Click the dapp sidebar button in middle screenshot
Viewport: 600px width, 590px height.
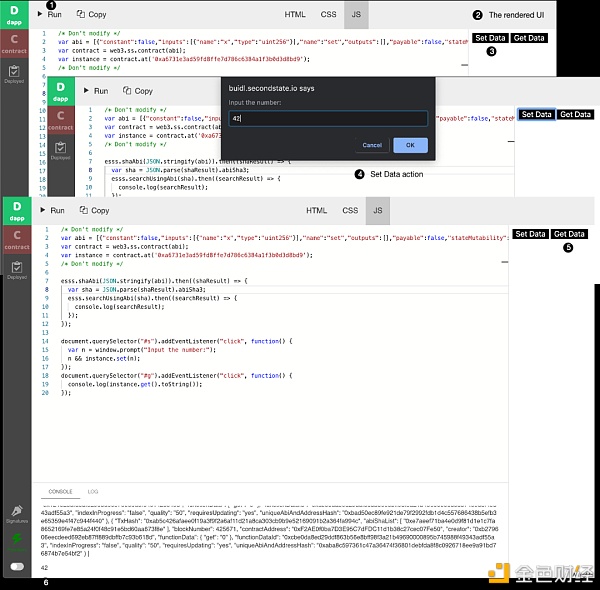(x=60, y=91)
